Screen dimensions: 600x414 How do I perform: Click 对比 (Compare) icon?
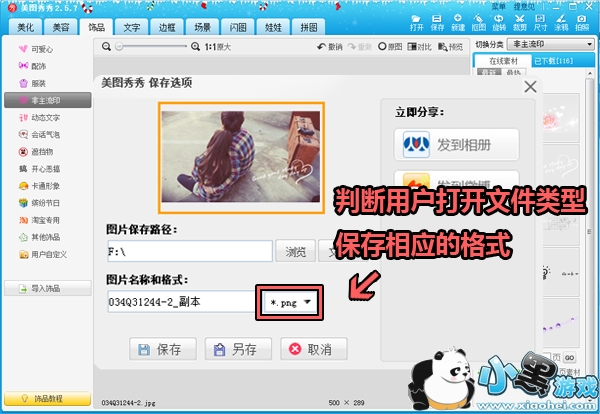click(x=419, y=47)
